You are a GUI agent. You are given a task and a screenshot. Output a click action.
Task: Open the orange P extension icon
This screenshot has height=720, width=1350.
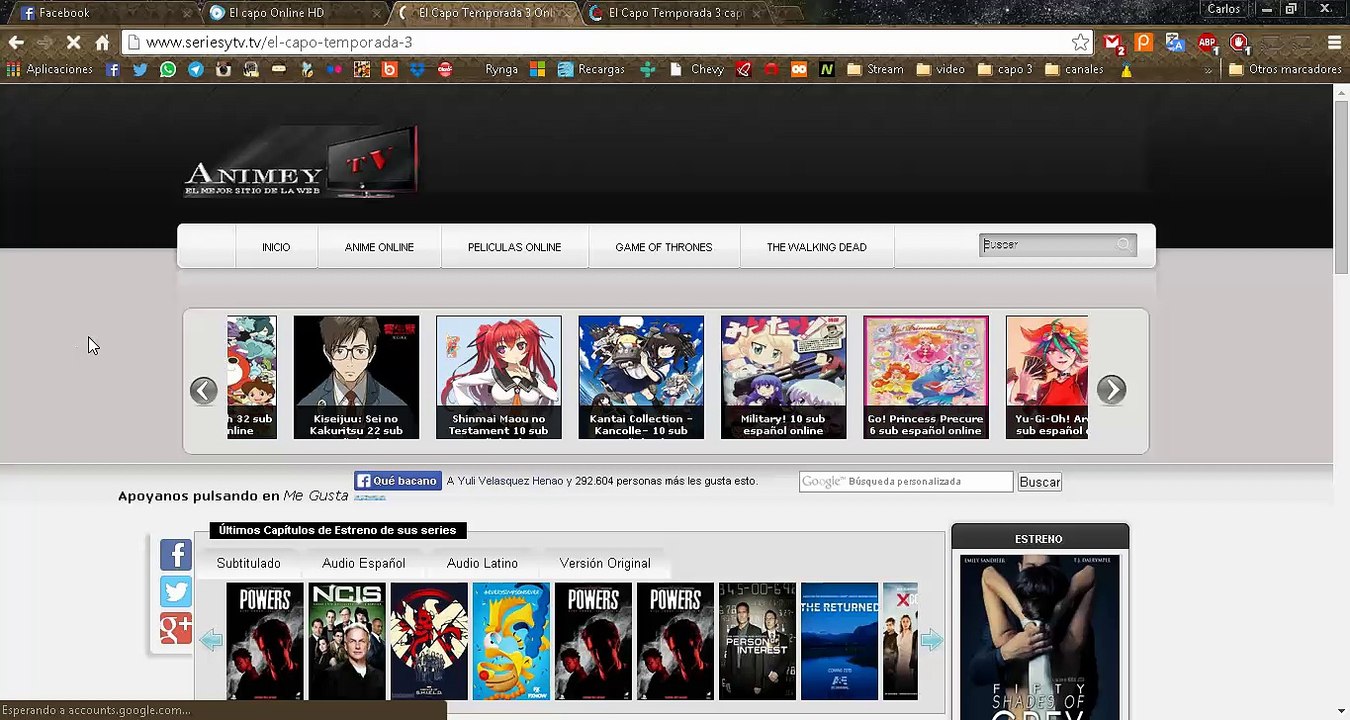1144,43
